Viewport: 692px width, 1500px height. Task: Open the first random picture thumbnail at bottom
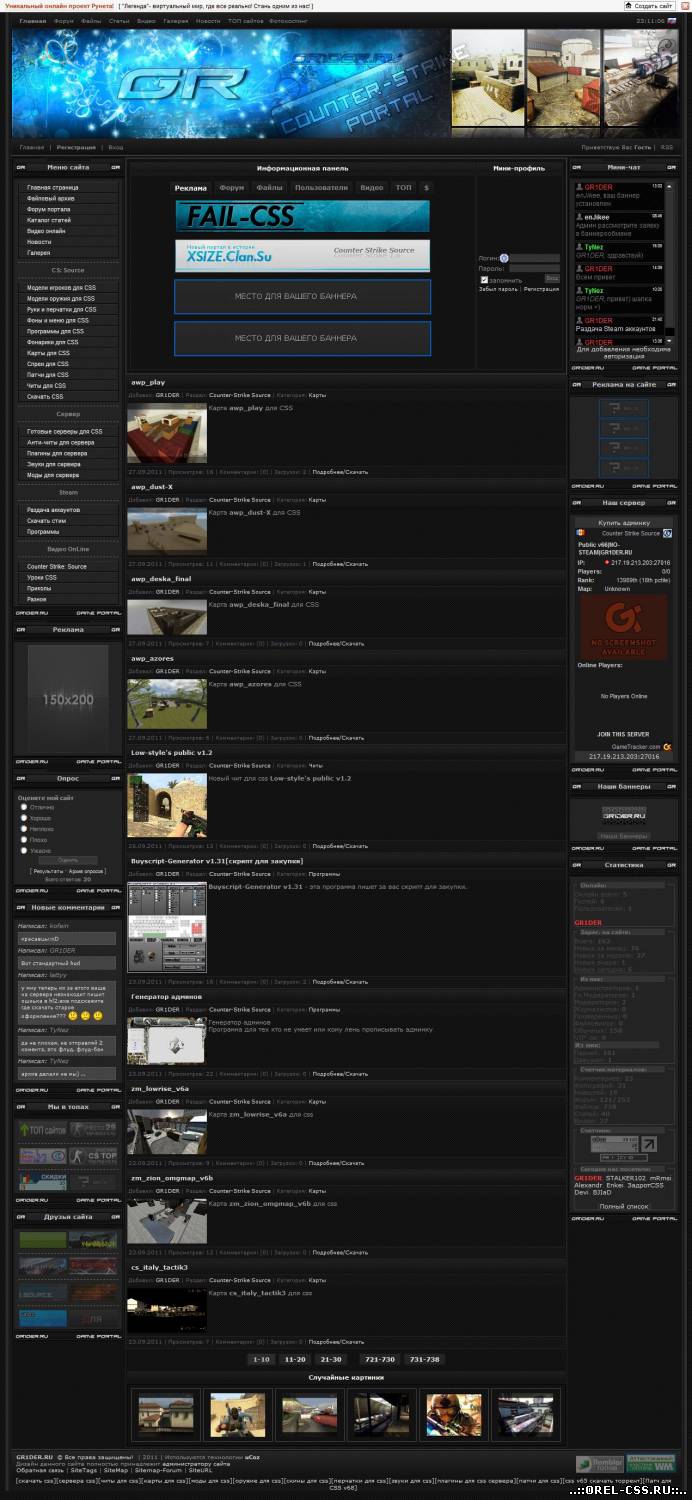[x=167, y=1415]
